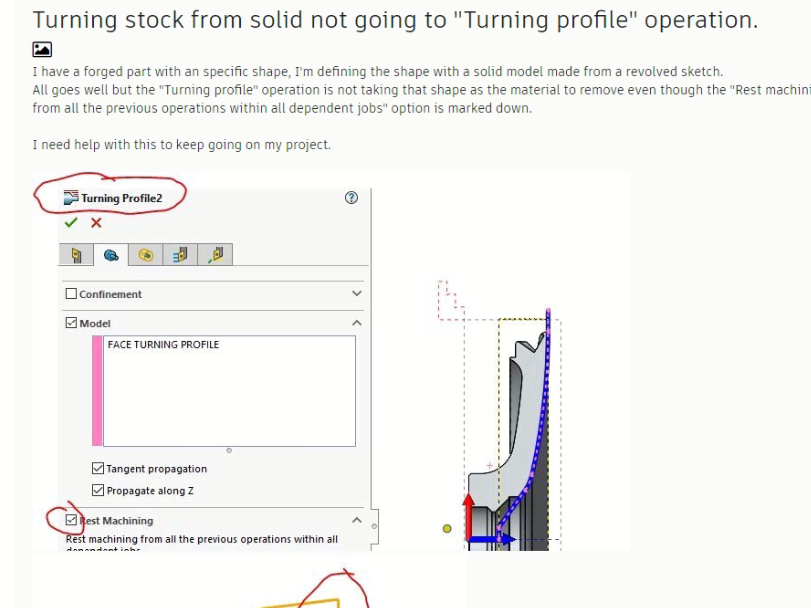Uncheck the Tangent propagation option
The width and height of the screenshot is (811, 608).
point(97,468)
